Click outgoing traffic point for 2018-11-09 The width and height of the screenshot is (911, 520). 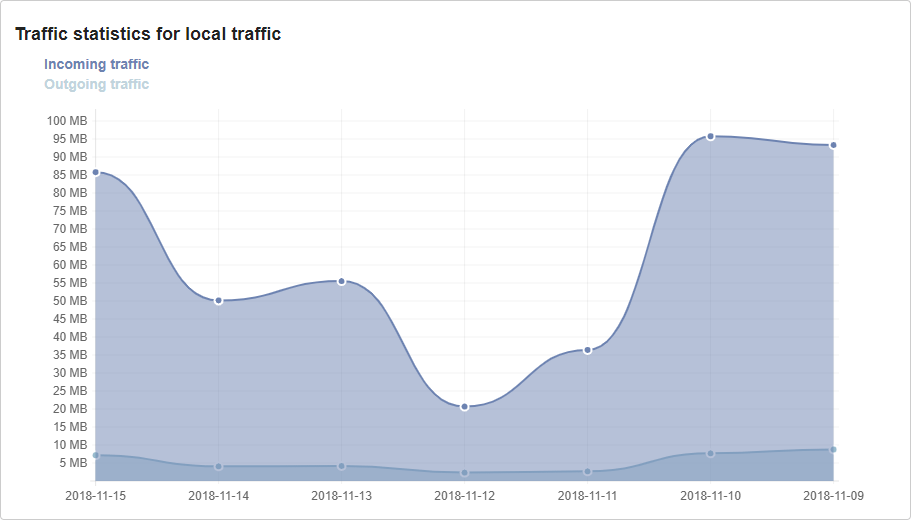pyautogui.click(x=833, y=449)
